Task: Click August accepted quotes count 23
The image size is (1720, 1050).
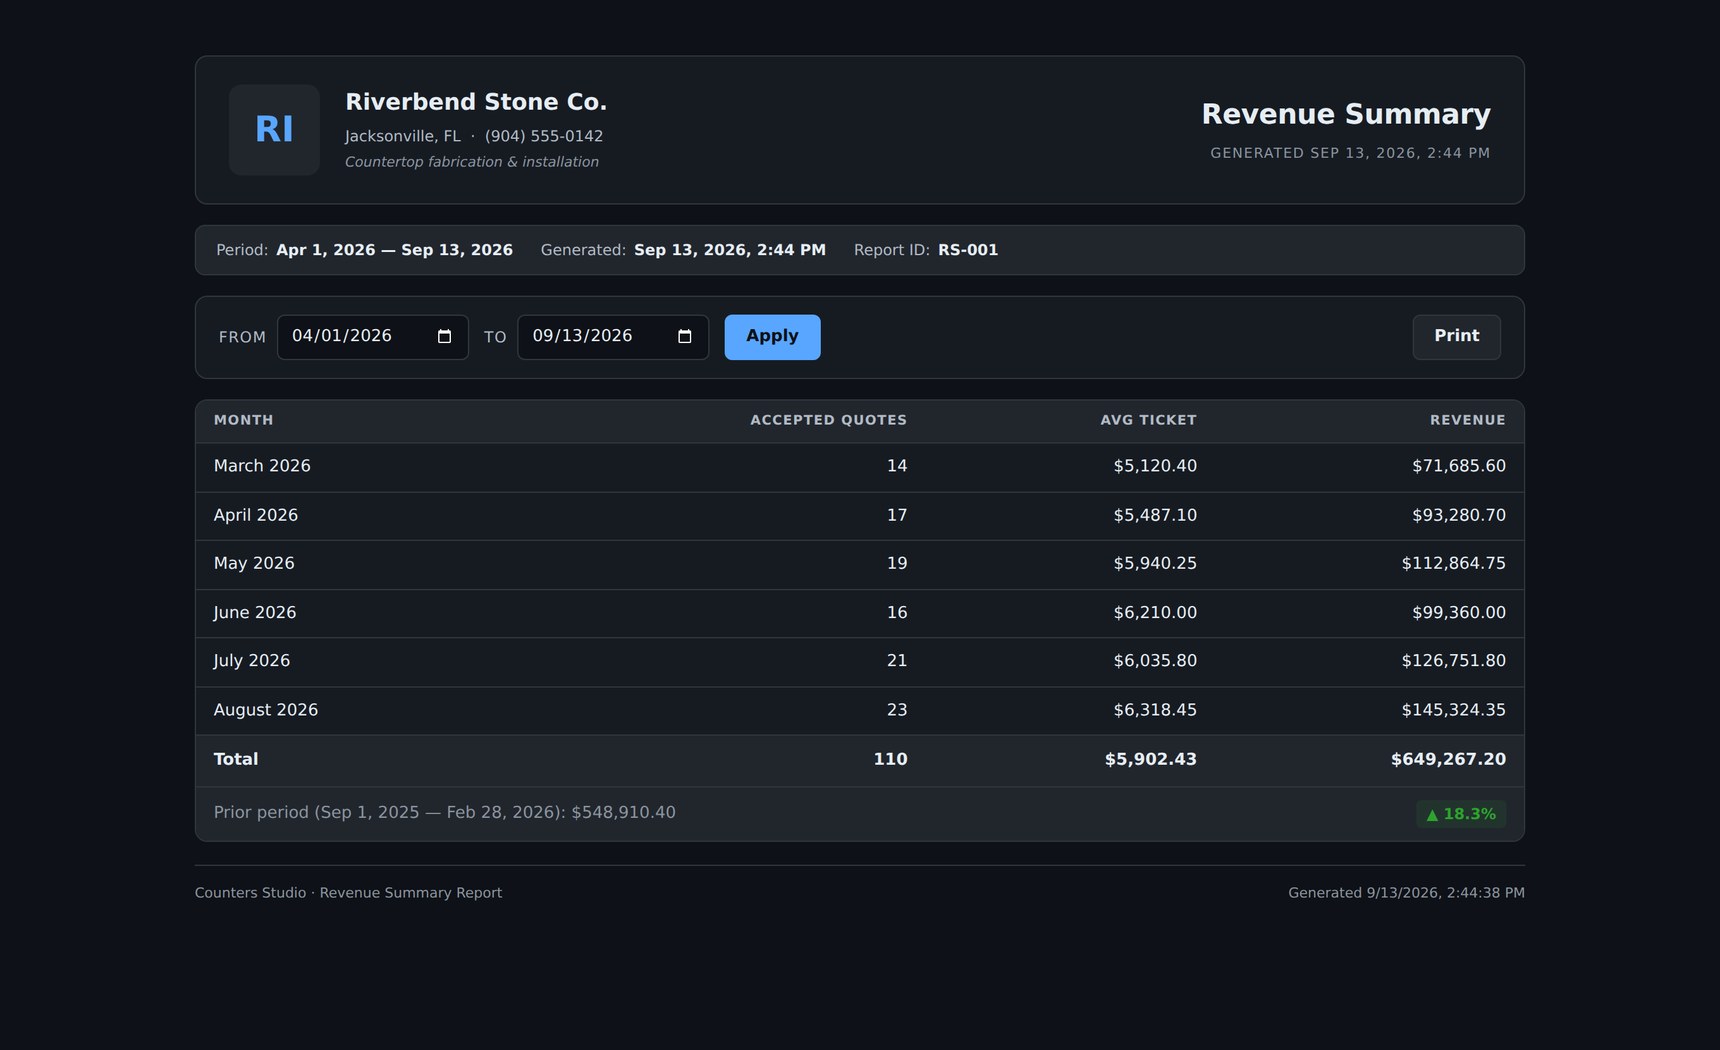Action: coord(897,710)
